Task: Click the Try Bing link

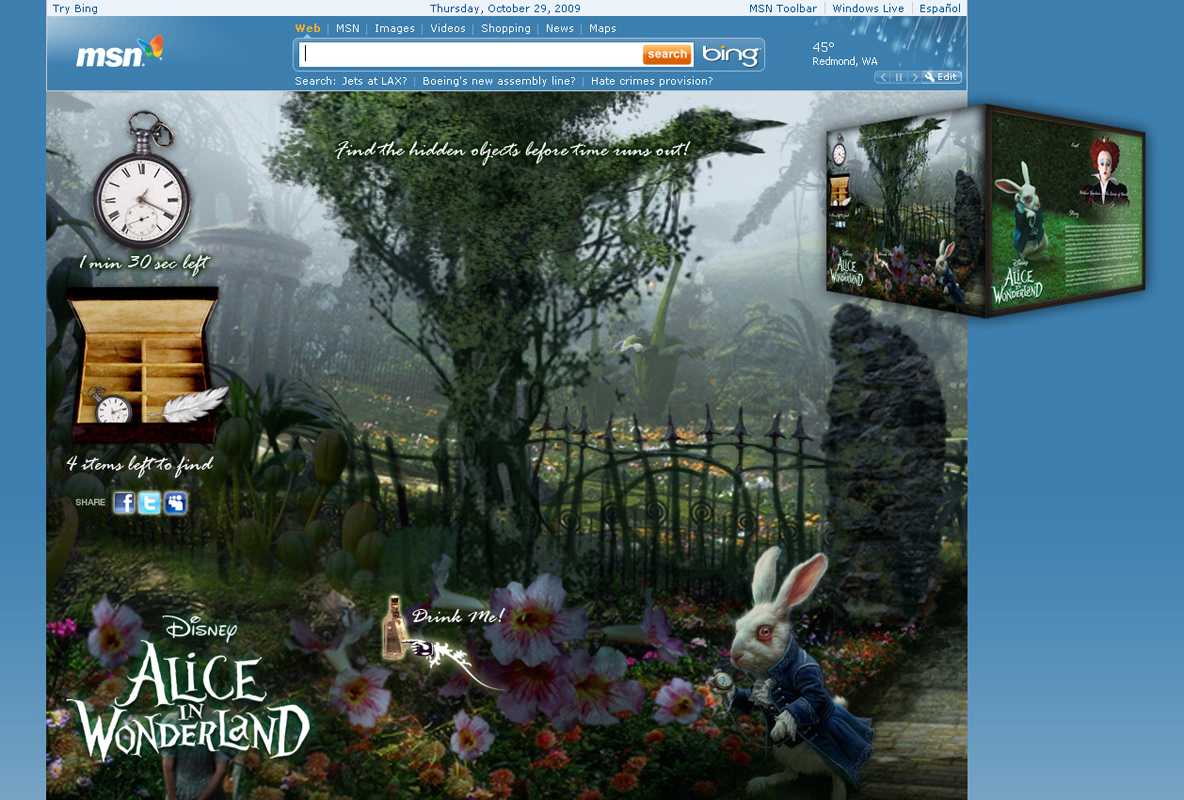Action: click(75, 9)
